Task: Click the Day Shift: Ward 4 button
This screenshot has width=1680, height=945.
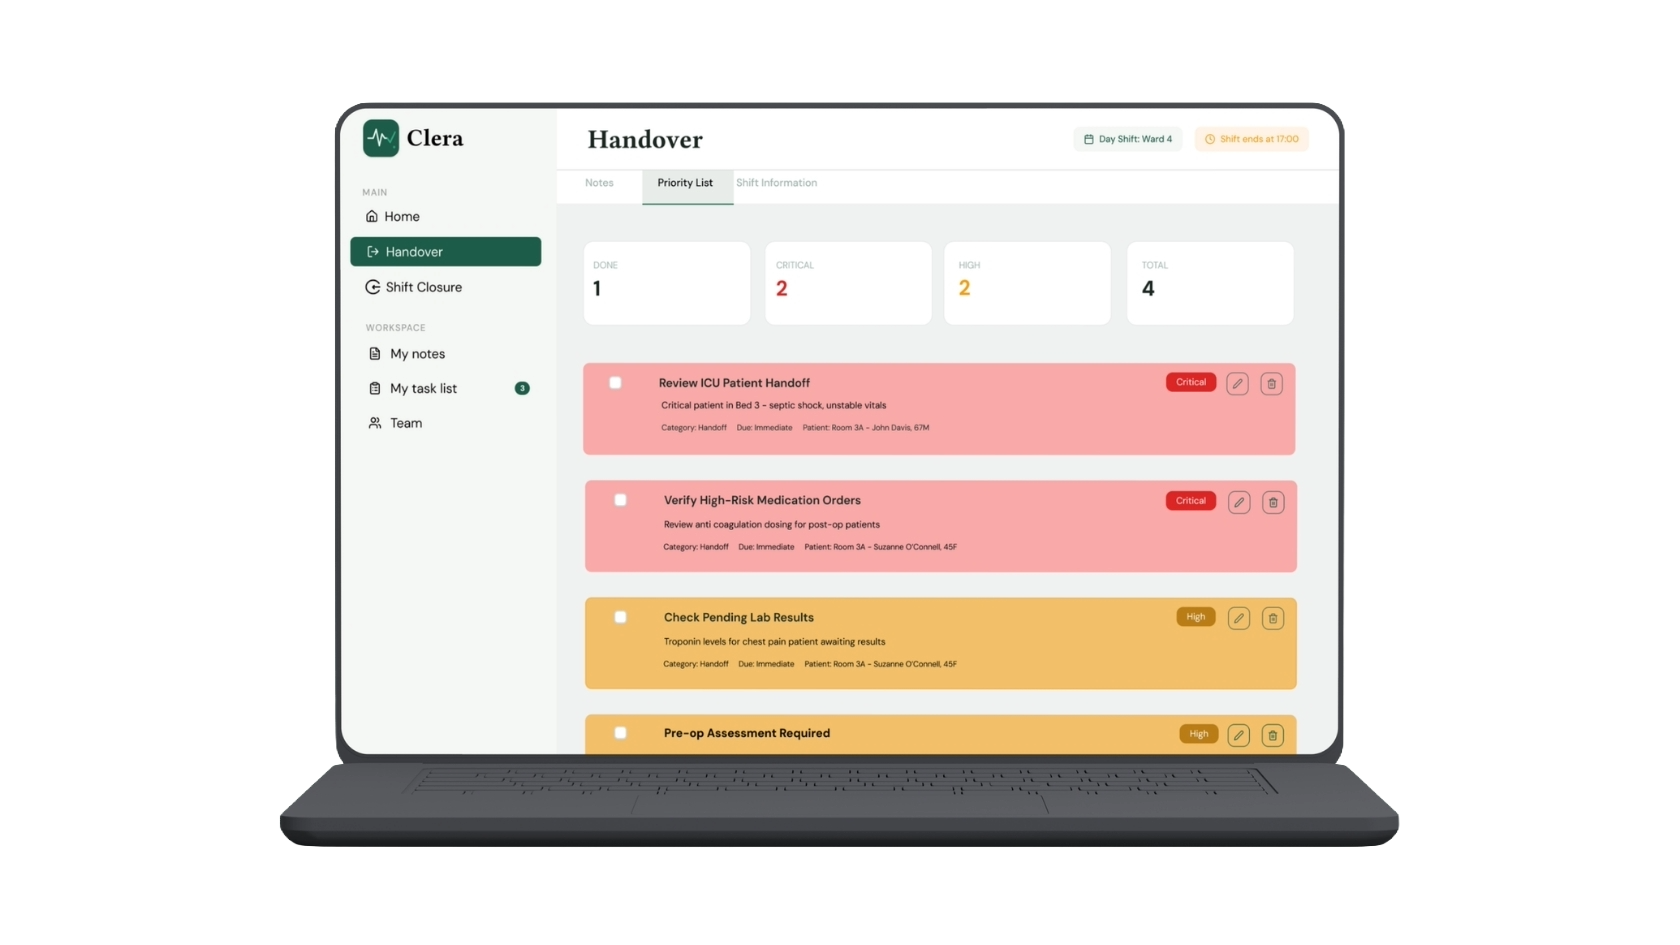Action: [1128, 139]
